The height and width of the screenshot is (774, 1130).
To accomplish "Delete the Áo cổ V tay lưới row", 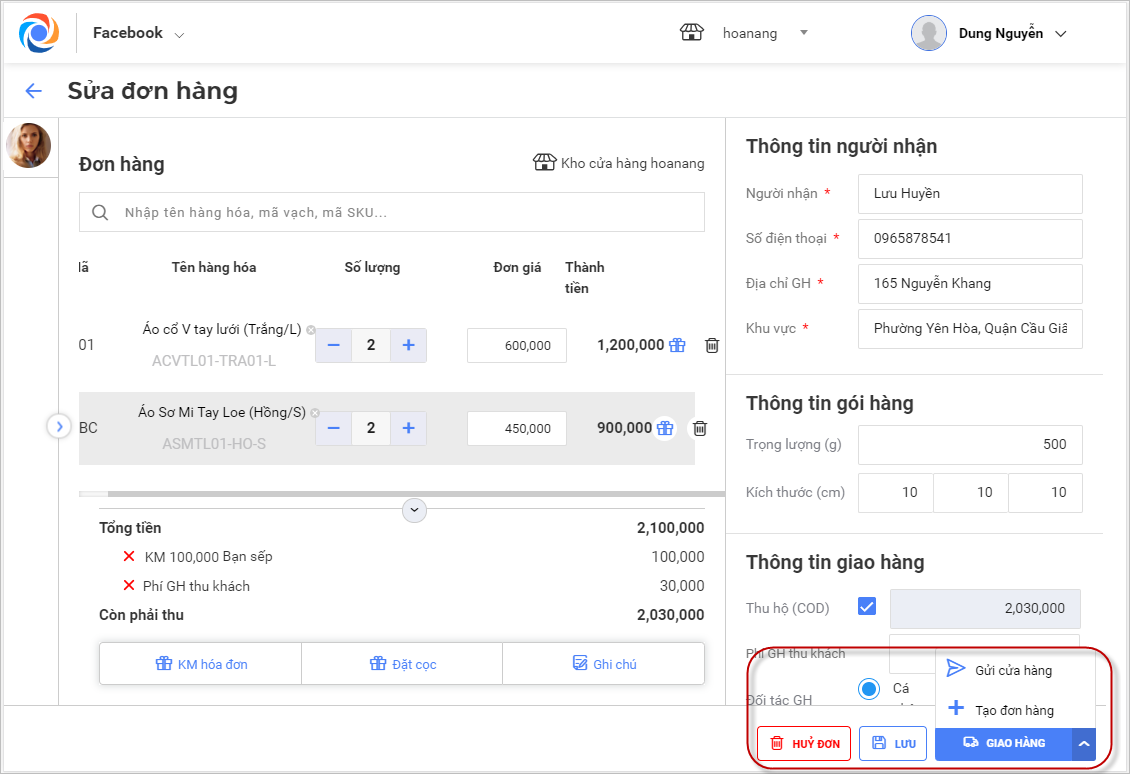I will (712, 345).
